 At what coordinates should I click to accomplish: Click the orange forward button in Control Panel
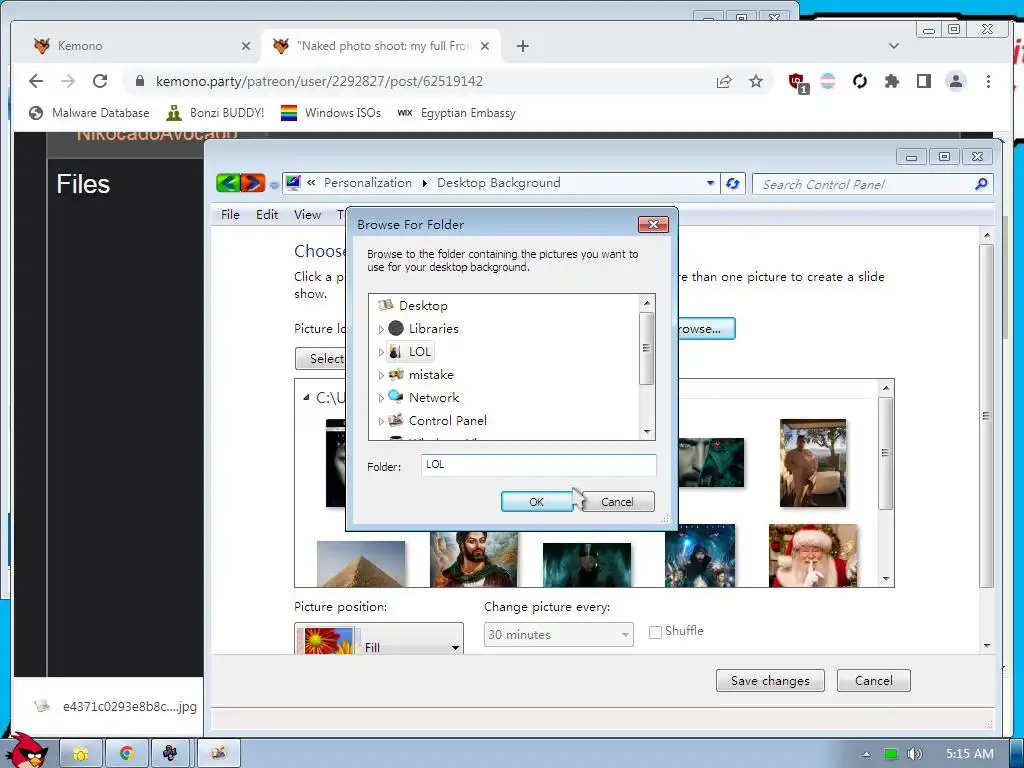click(253, 183)
